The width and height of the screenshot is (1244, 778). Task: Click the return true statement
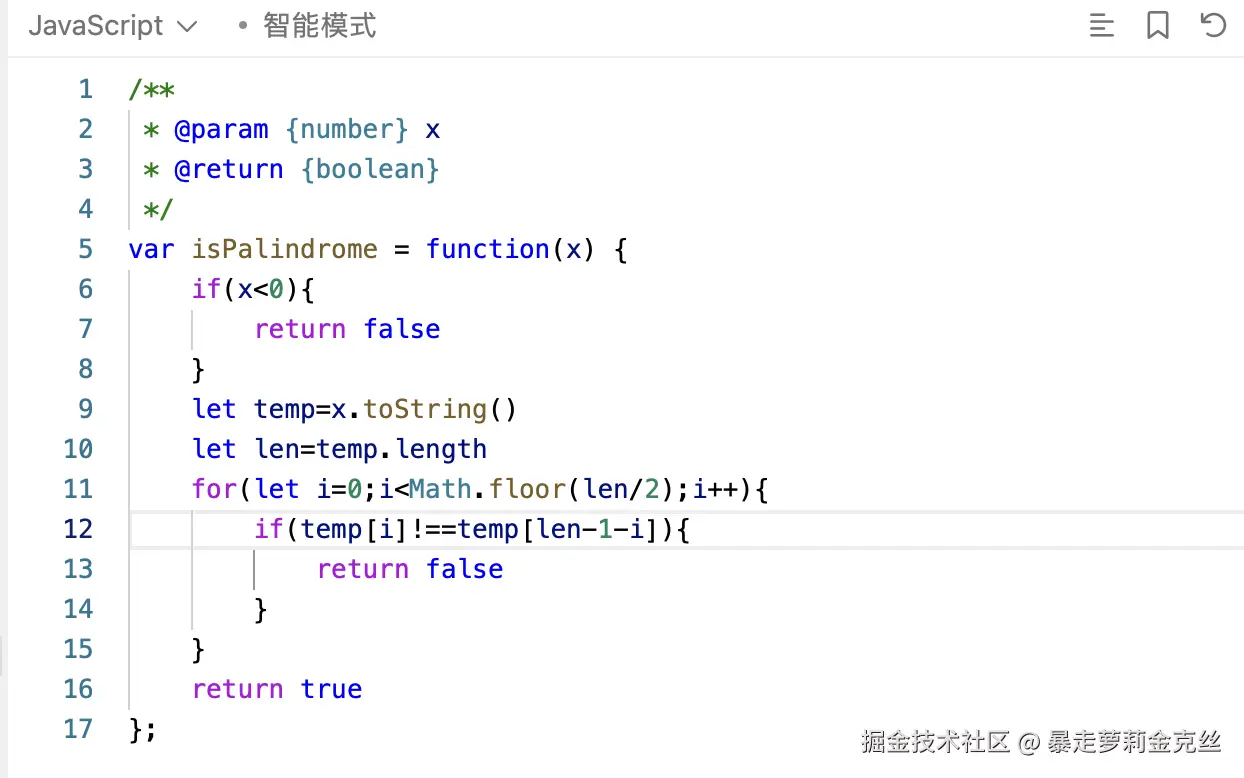[277, 689]
